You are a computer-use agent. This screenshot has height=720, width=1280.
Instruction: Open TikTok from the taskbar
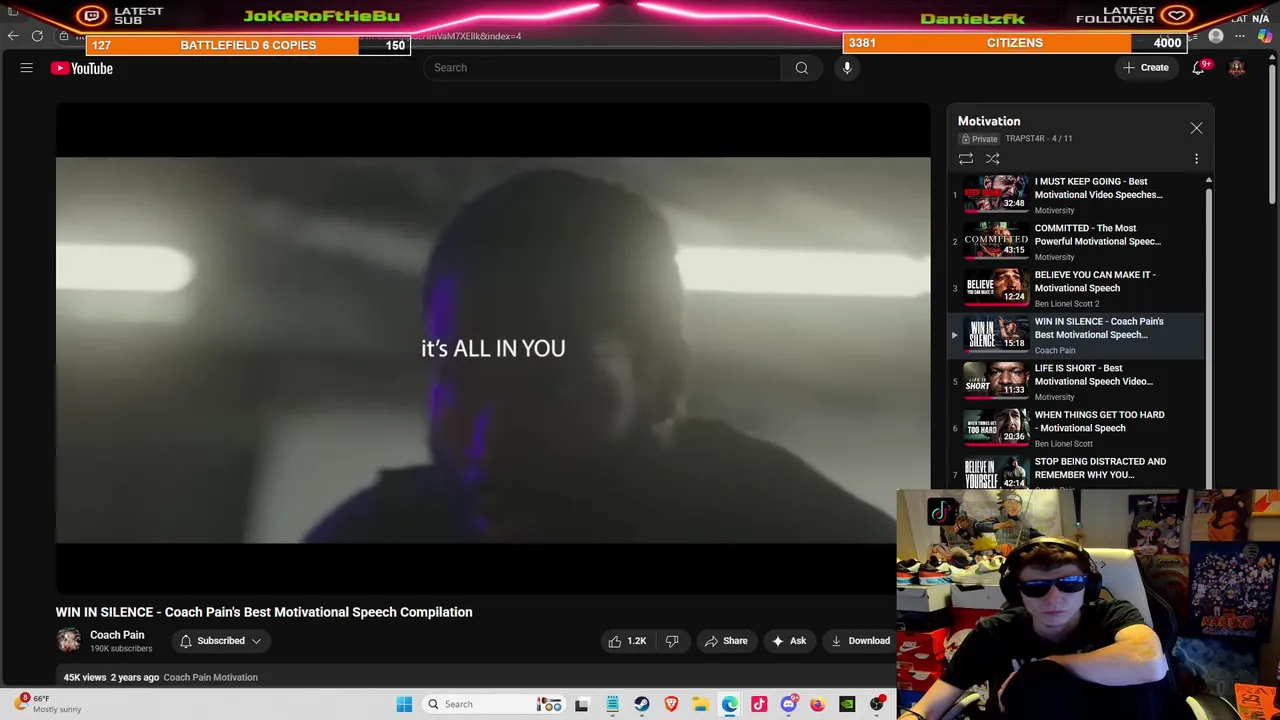click(759, 704)
